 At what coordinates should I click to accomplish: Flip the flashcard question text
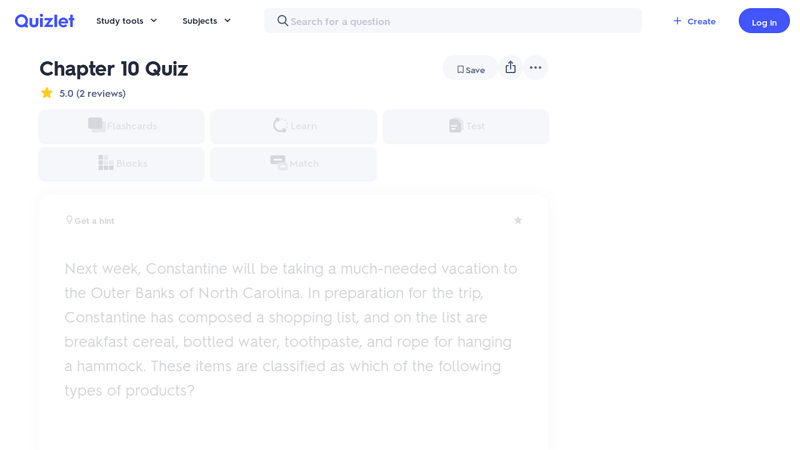pos(292,329)
